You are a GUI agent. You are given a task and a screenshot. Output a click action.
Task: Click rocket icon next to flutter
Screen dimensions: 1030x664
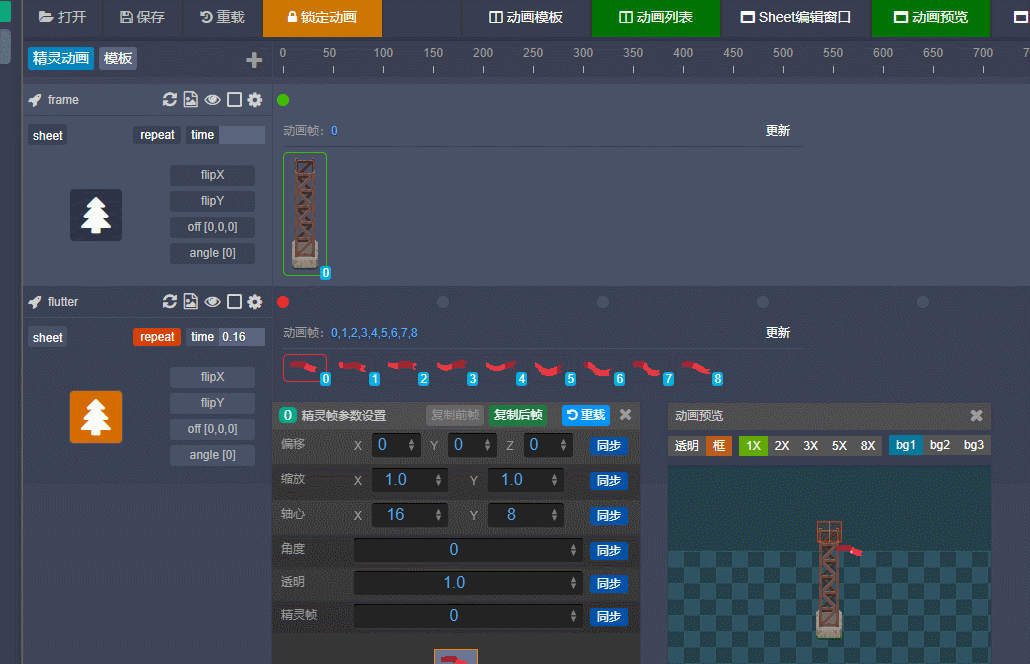click(35, 302)
